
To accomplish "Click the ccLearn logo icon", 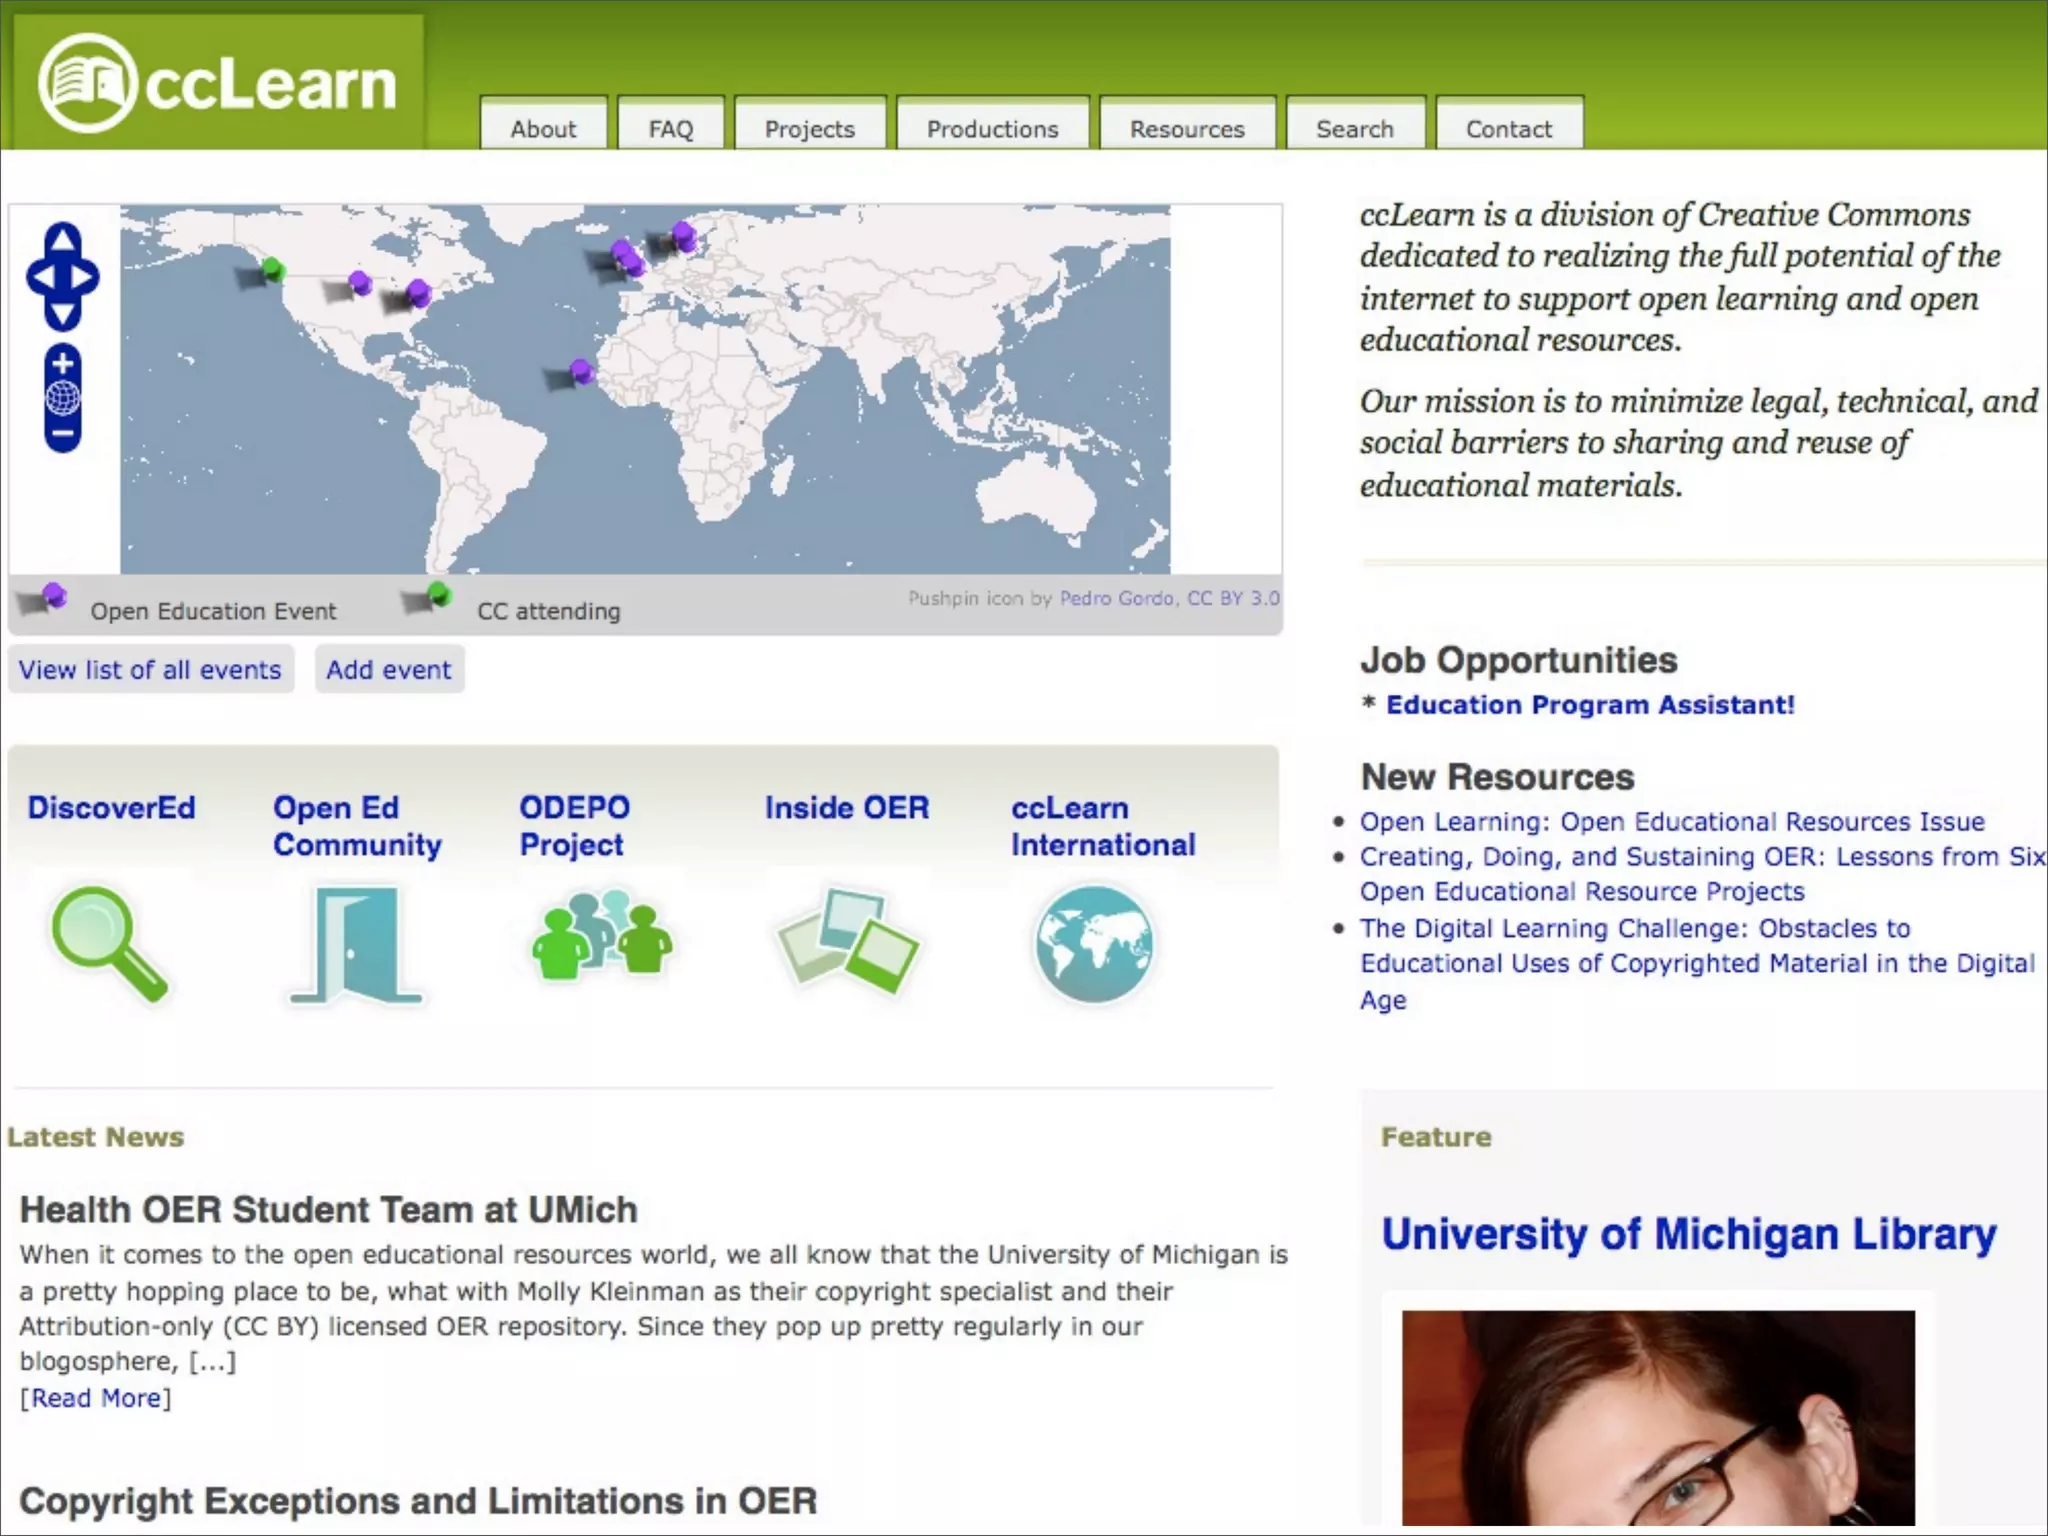I will pyautogui.click(x=87, y=83).
